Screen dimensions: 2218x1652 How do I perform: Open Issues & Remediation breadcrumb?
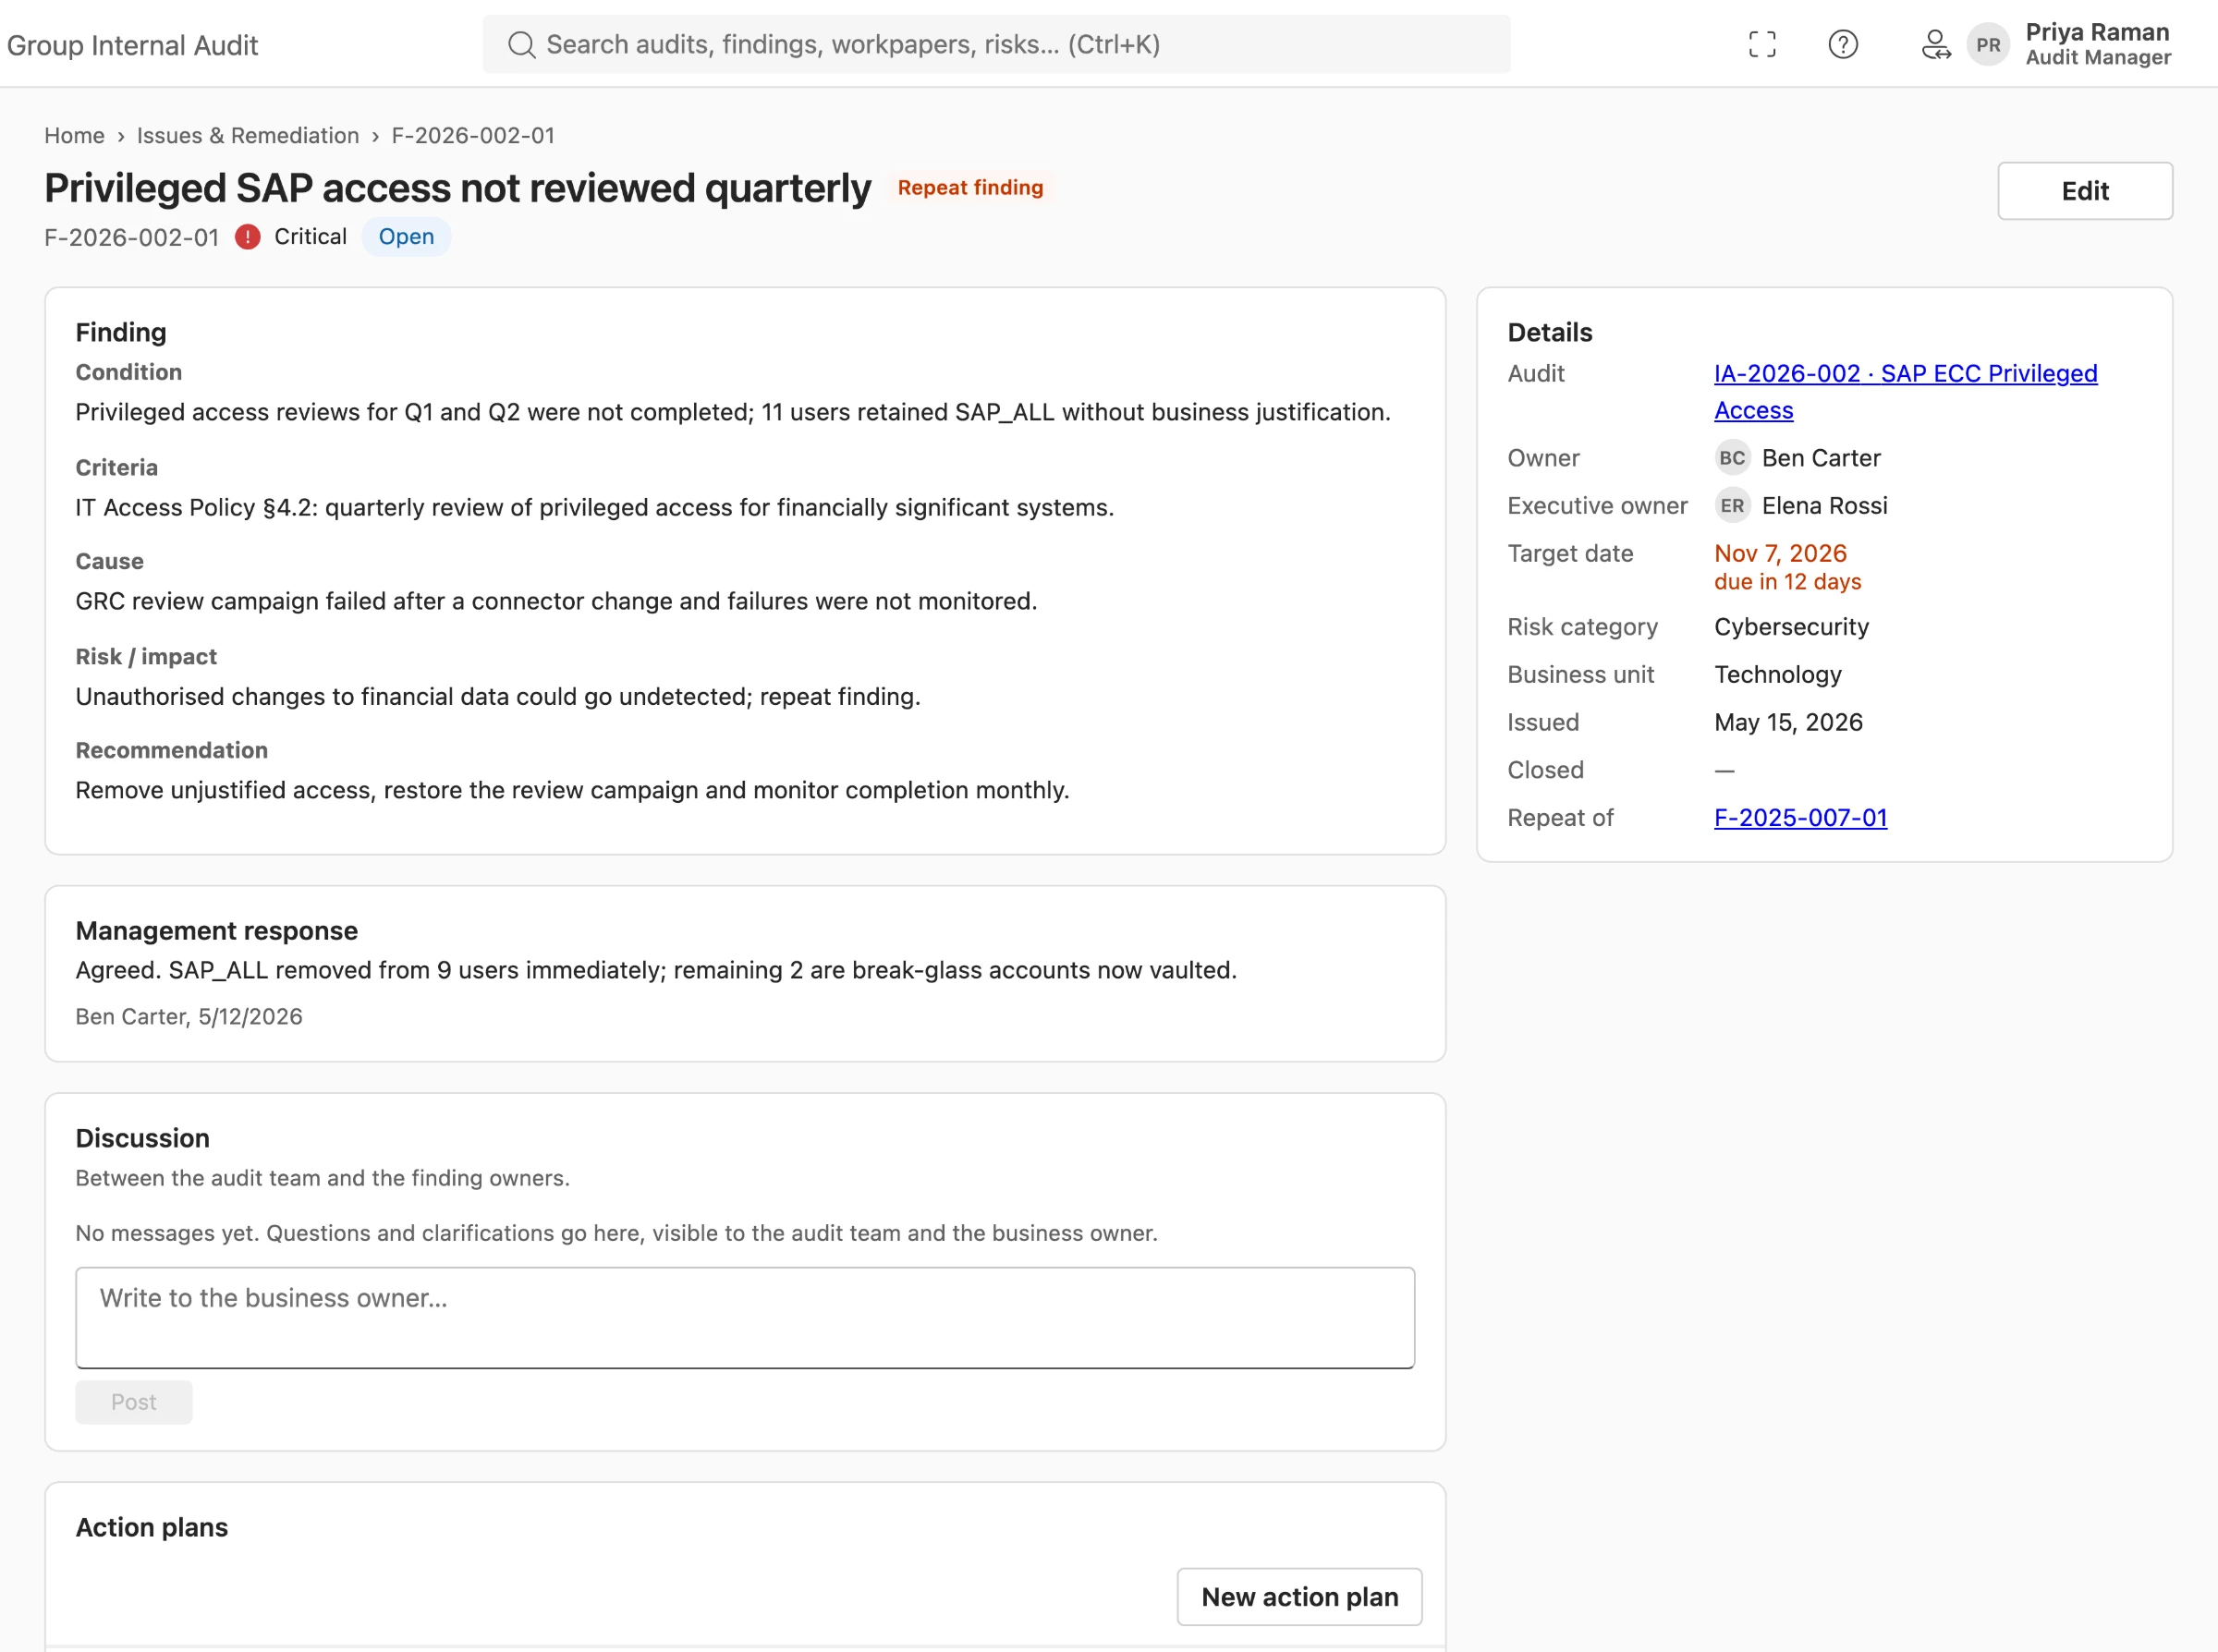pos(248,135)
